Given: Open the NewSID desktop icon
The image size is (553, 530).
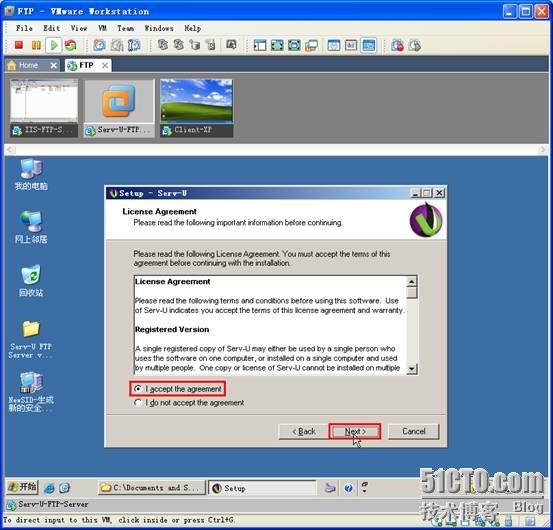Looking at the screenshot, I should point(31,392).
